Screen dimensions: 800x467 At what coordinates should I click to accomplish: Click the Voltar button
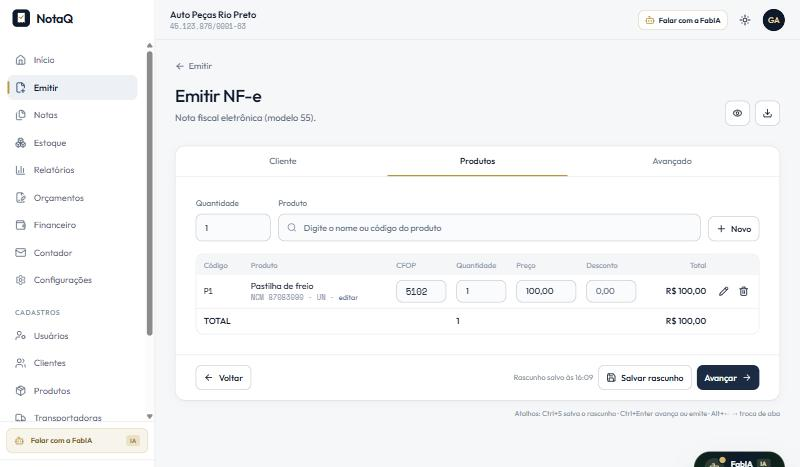223,378
